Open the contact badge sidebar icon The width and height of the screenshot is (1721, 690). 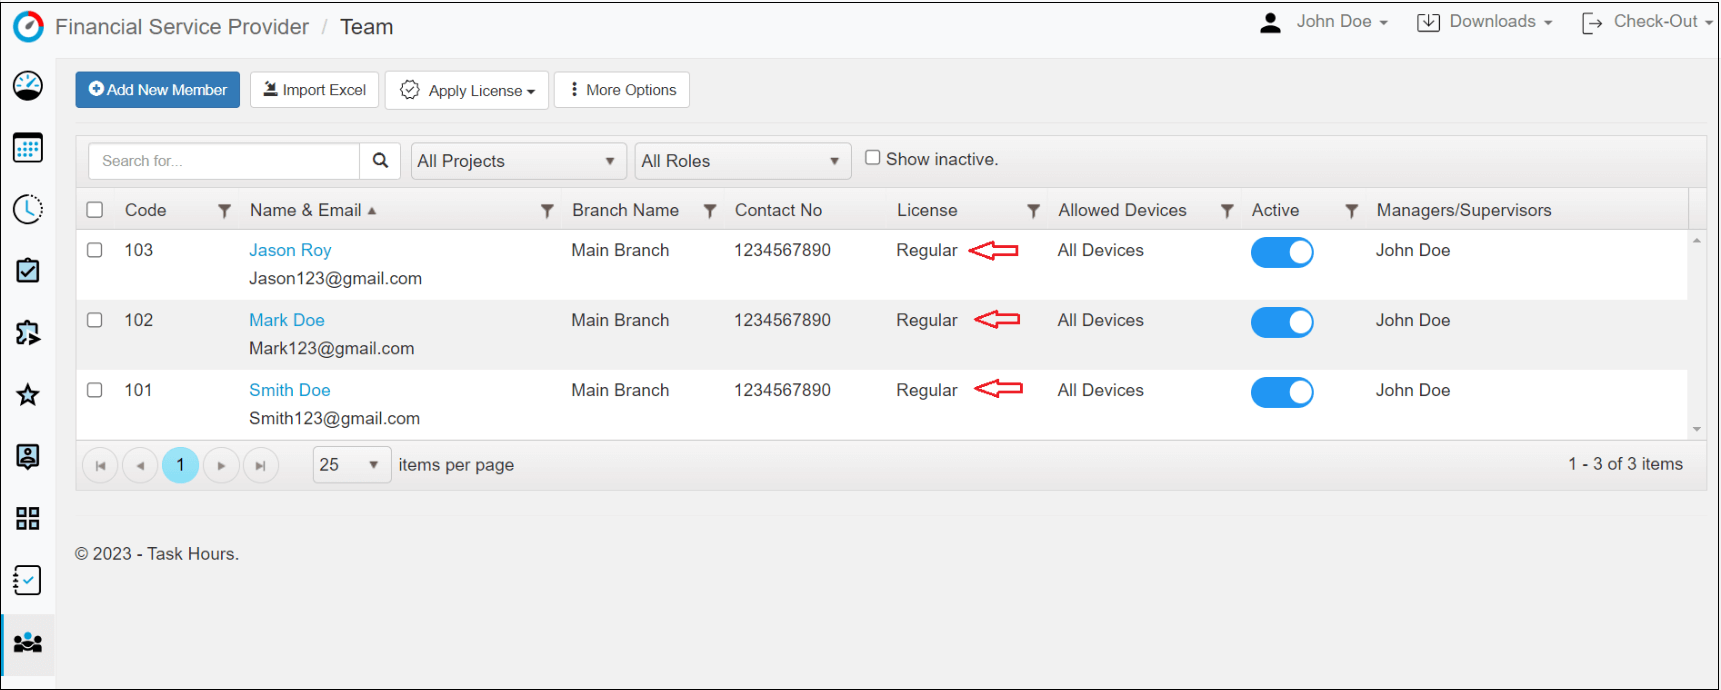click(x=28, y=457)
